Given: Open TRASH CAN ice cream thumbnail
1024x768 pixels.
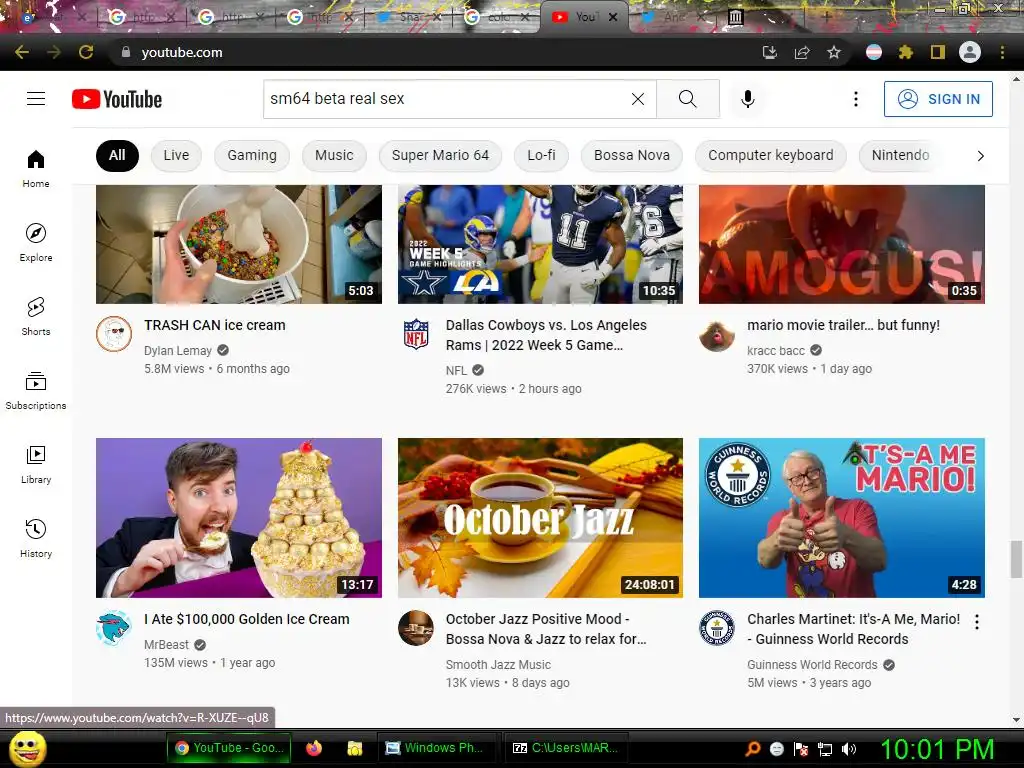Looking at the screenshot, I should coord(239,244).
